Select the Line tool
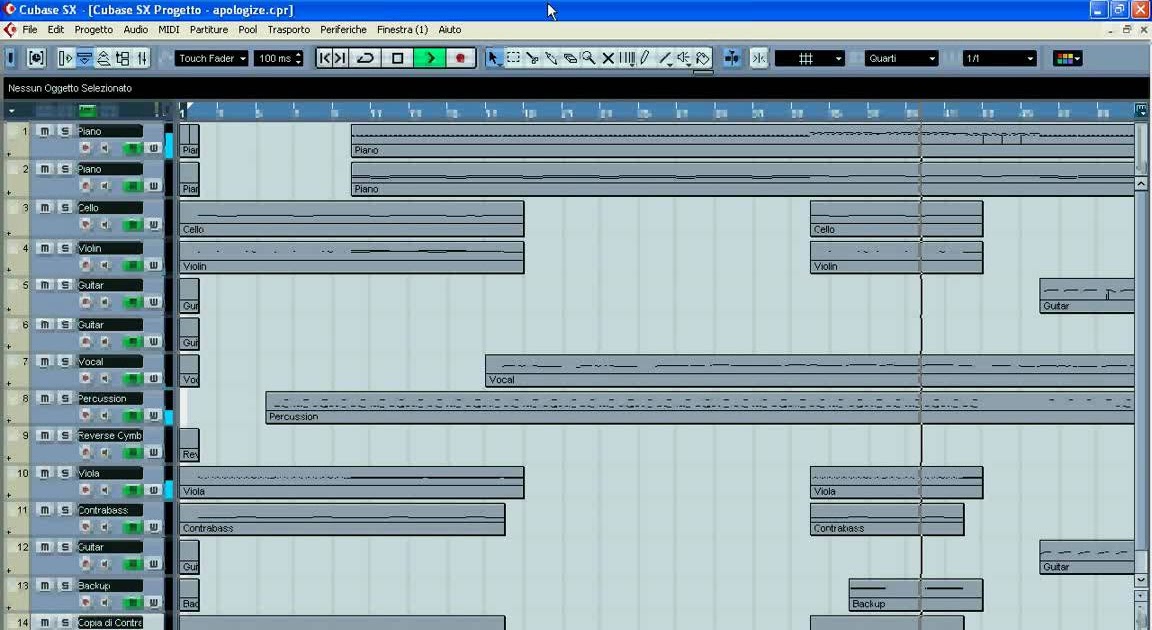1152x630 pixels. (665, 58)
